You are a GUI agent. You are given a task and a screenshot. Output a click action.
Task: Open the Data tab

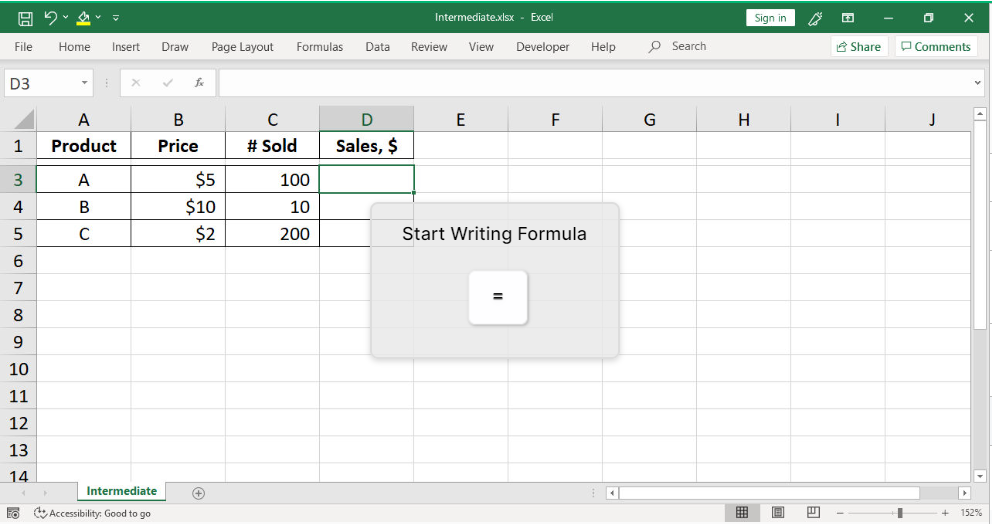[378, 47]
